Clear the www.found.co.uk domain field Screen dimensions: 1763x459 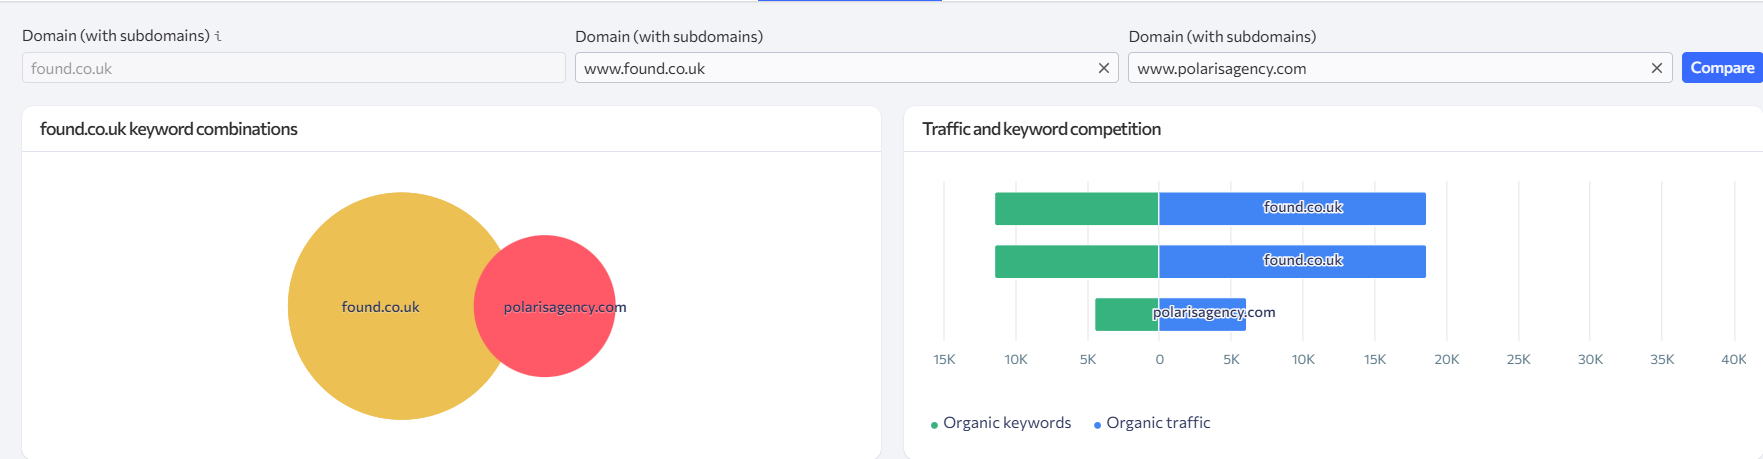tap(1103, 68)
